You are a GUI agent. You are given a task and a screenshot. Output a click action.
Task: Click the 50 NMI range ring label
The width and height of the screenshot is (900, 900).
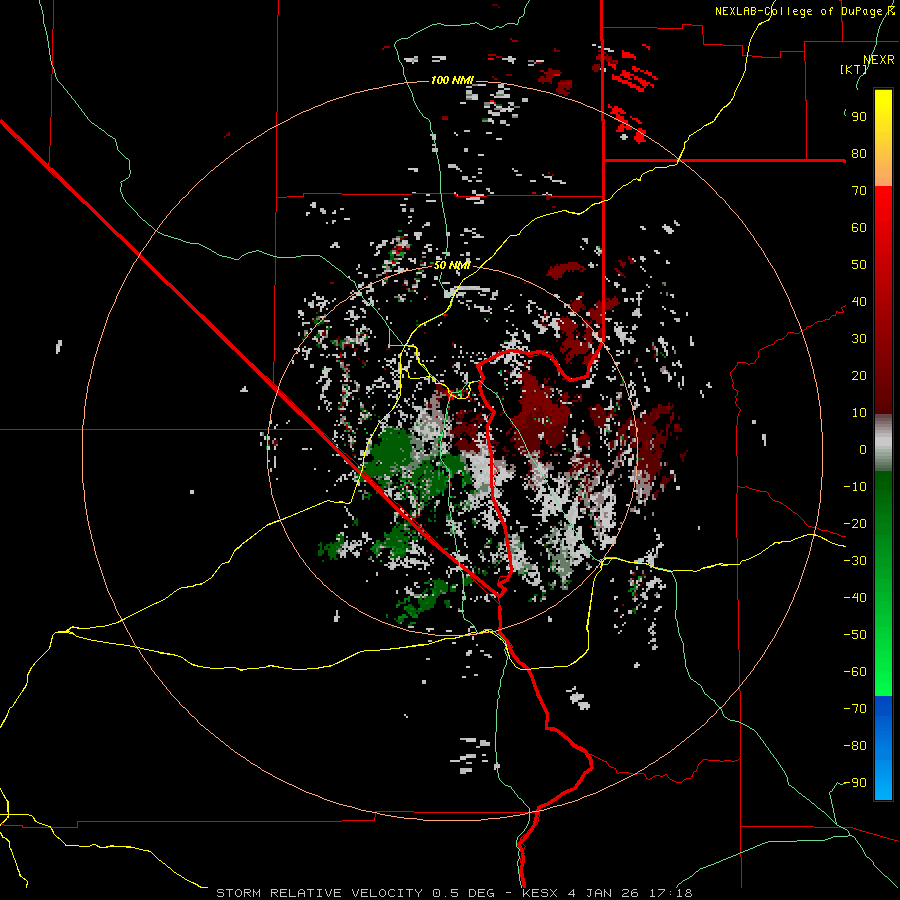pyautogui.click(x=452, y=265)
